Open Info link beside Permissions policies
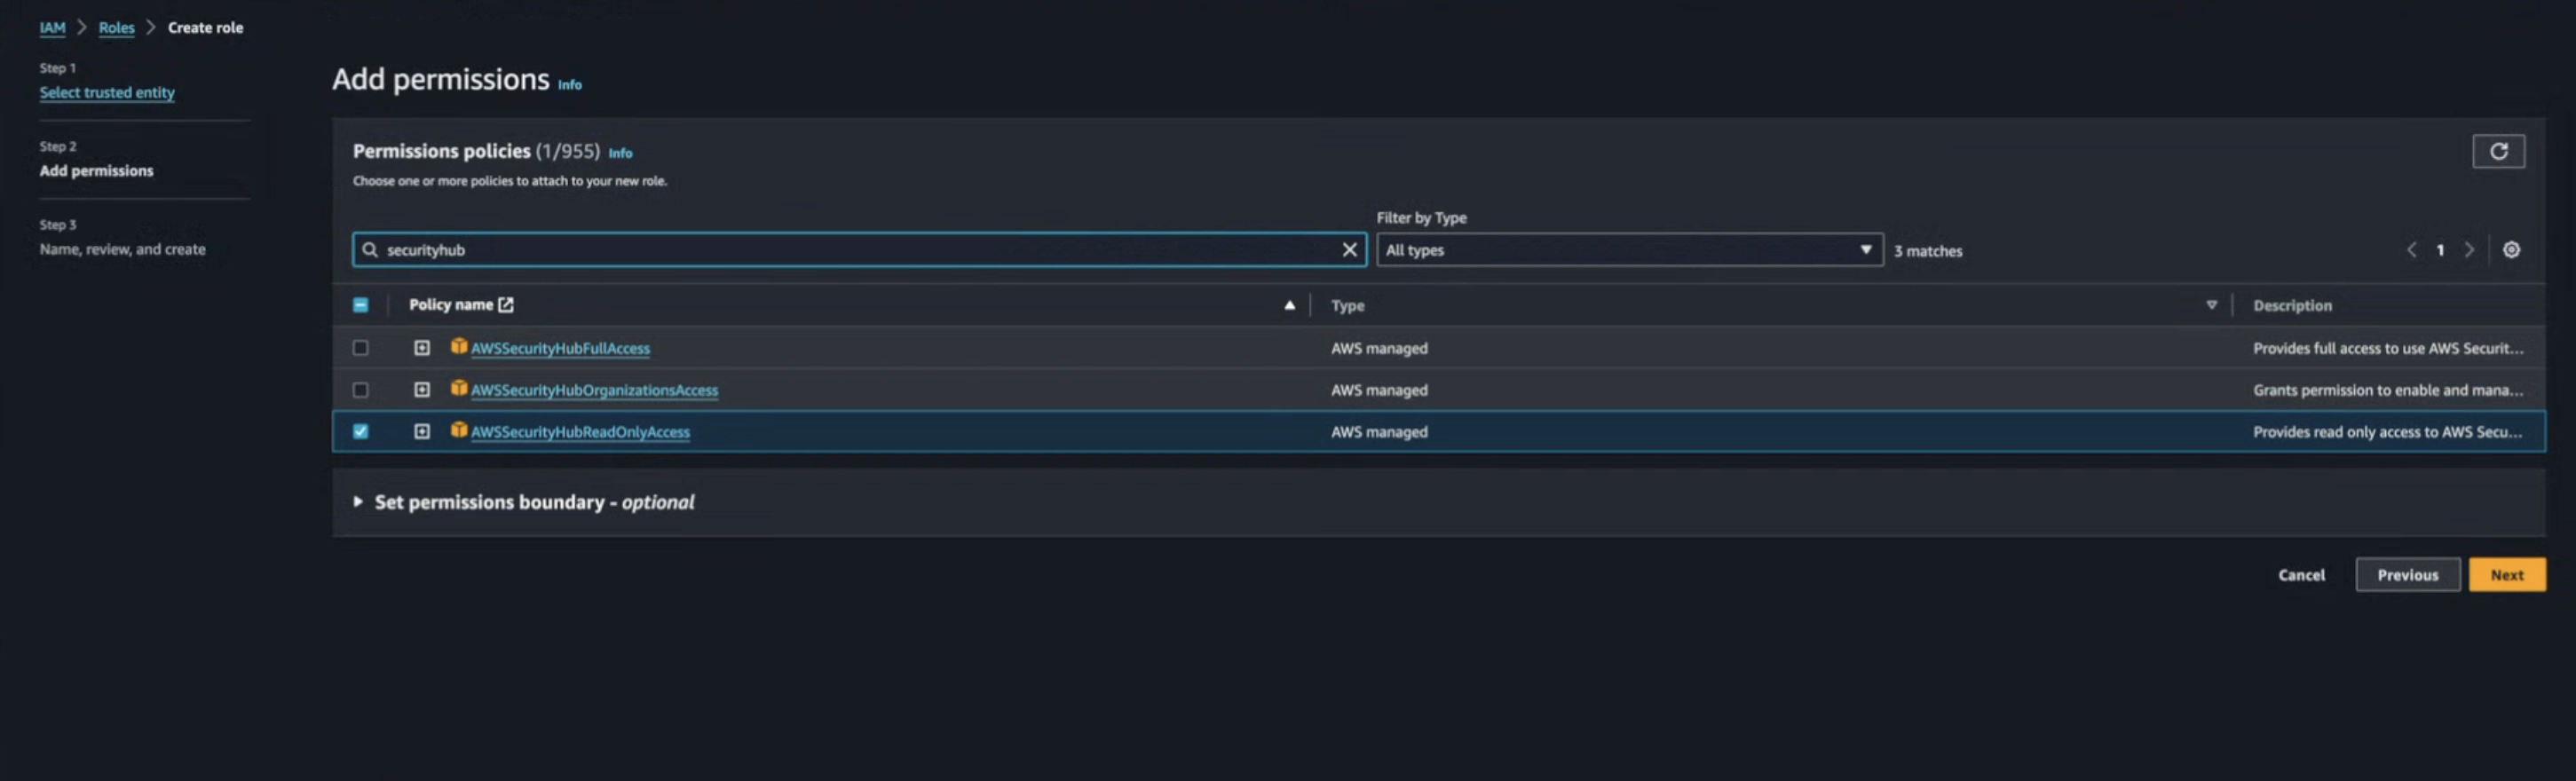The height and width of the screenshot is (781, 2576). (620, 153)
